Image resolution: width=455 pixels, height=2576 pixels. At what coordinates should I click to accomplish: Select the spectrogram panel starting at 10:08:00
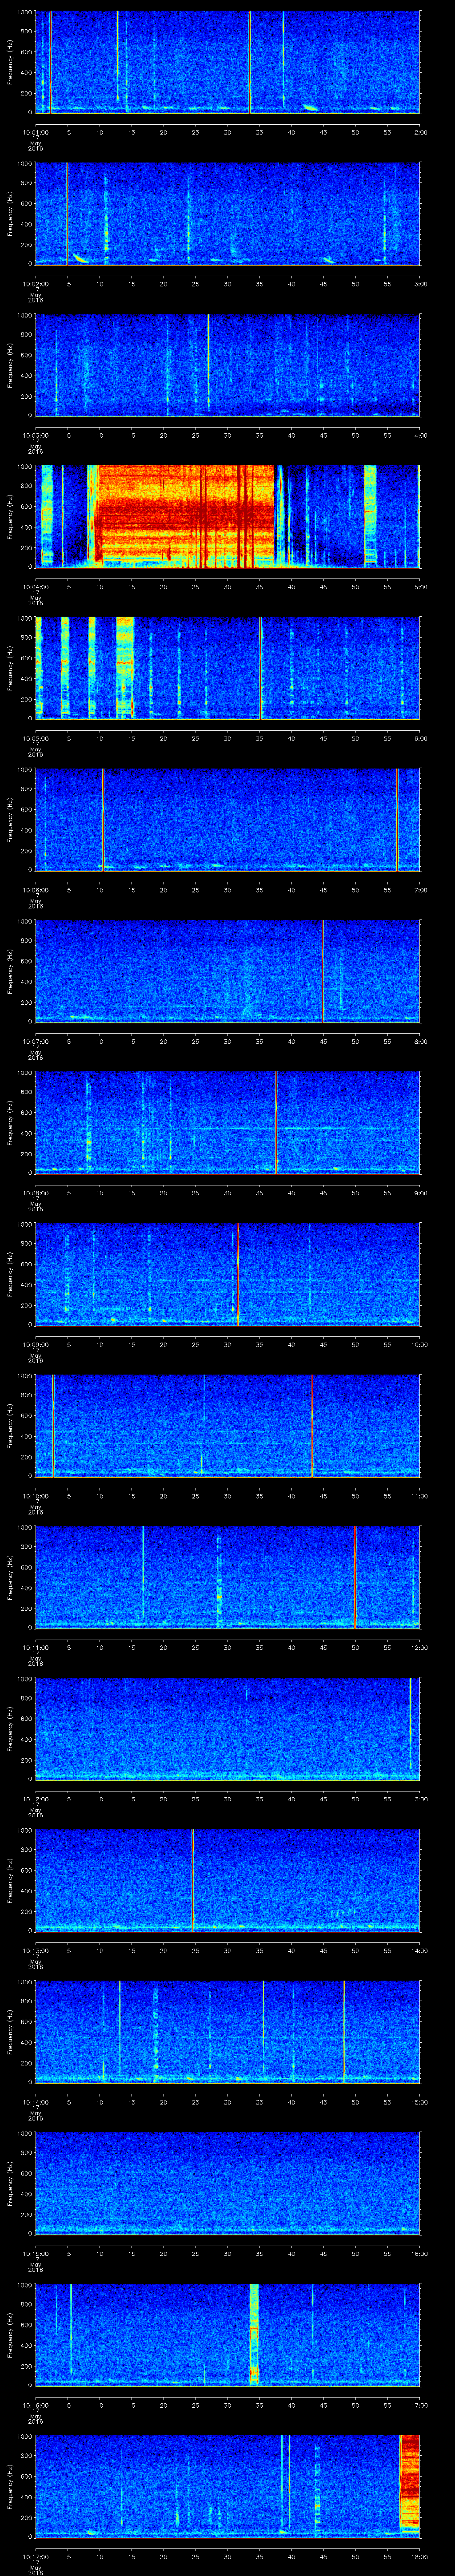pyautogui.click(x=228, y=1122)
